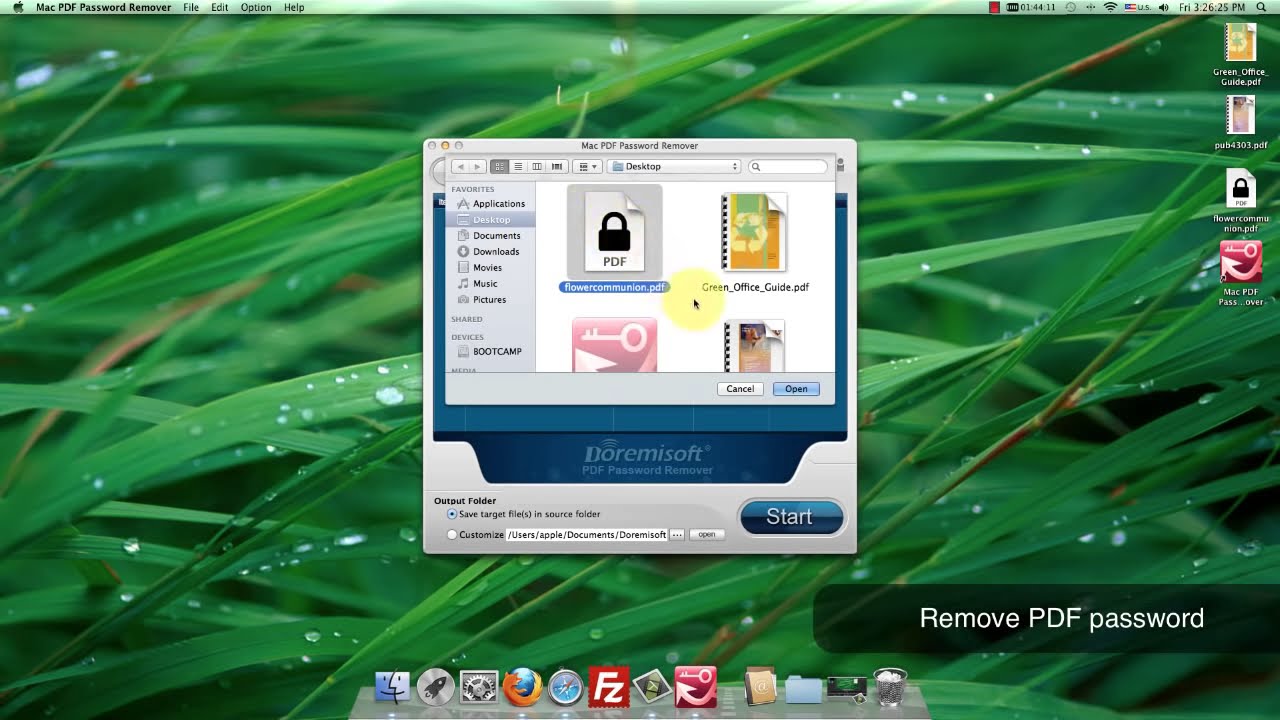Cancel the file open dialog
This screenshot has height=720, width=1280.
pos(740,389)
